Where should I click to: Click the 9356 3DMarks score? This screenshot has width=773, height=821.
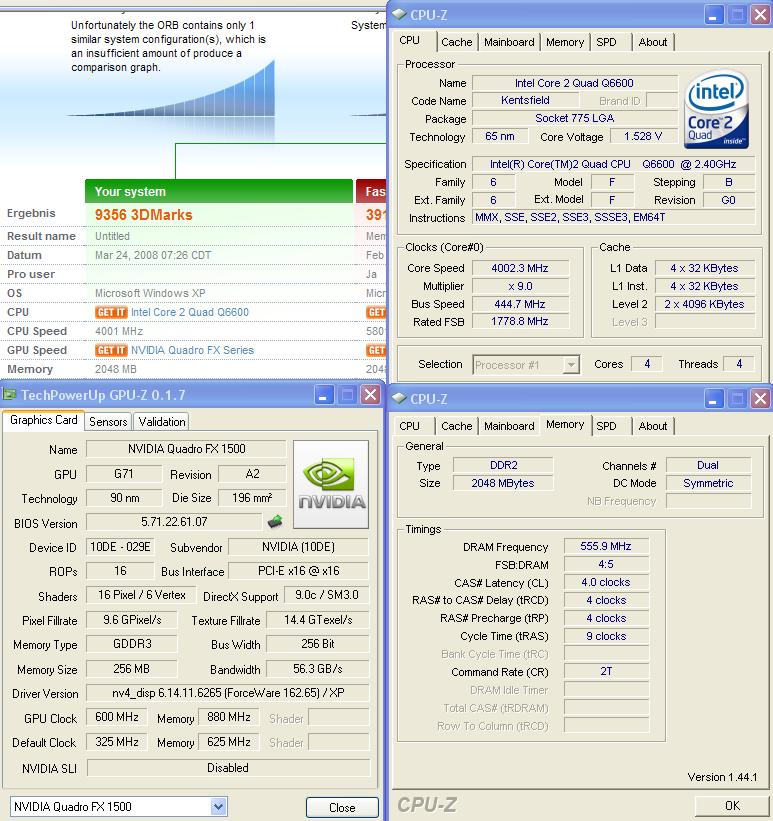coord(143,215)
